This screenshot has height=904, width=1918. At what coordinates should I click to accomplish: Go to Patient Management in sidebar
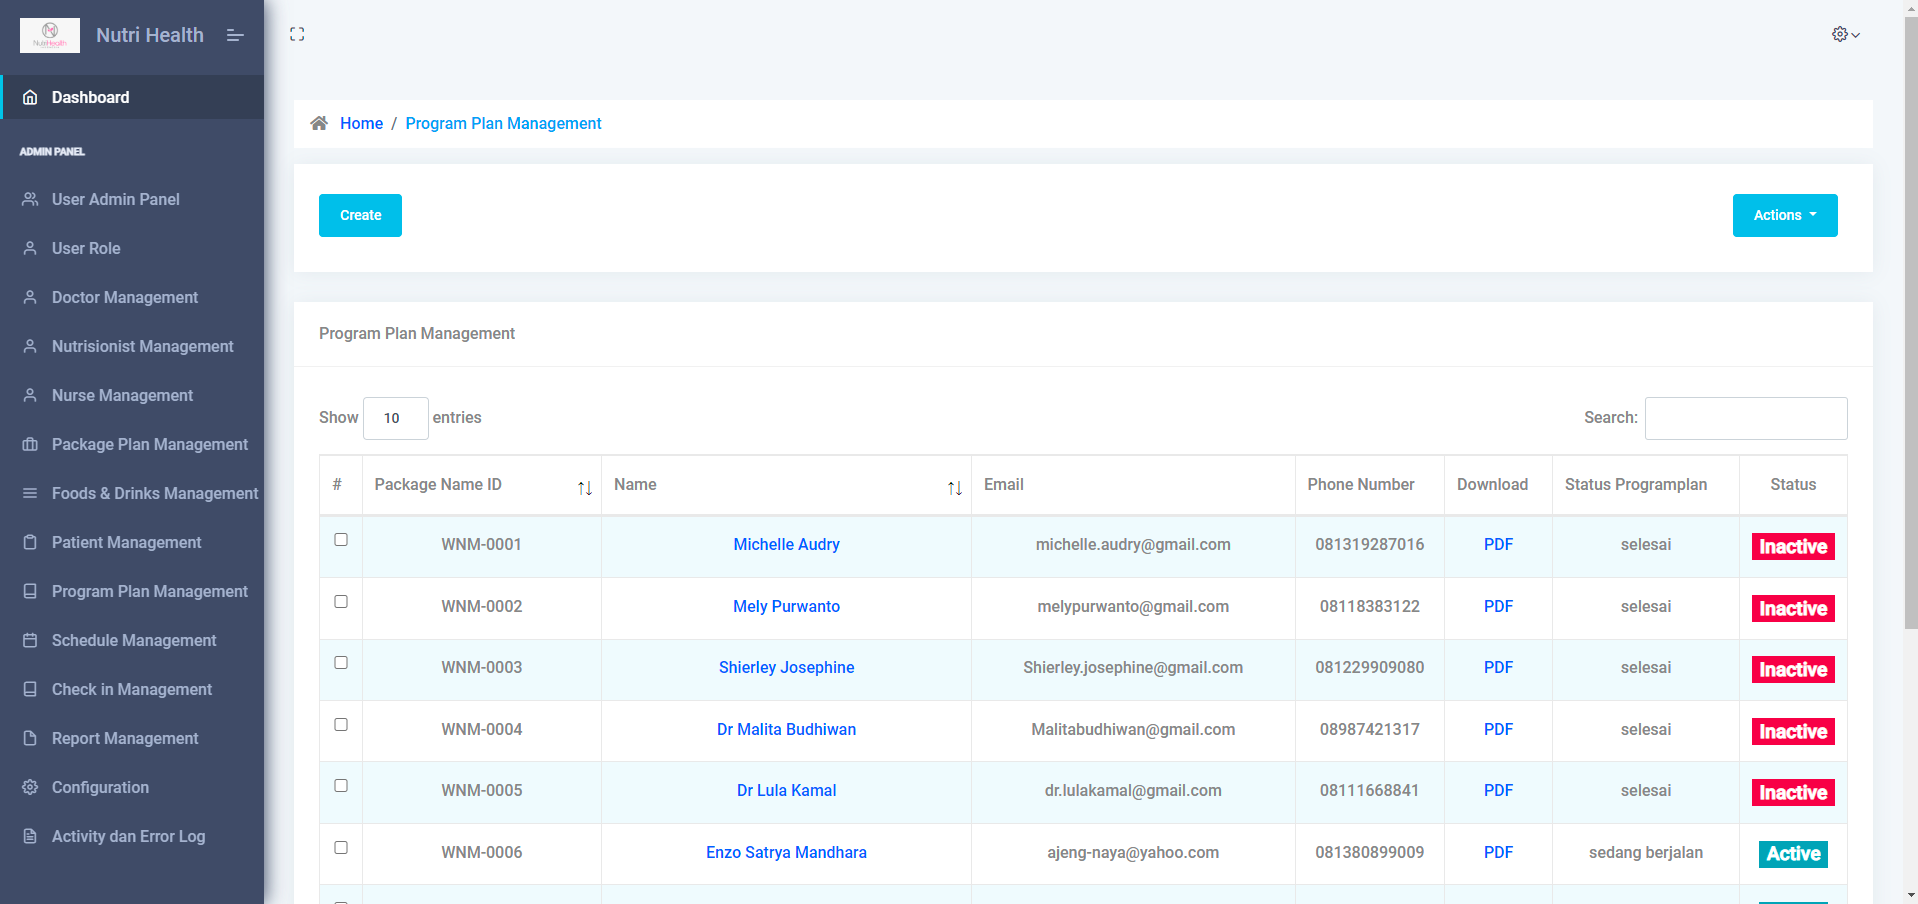(126, 542)
